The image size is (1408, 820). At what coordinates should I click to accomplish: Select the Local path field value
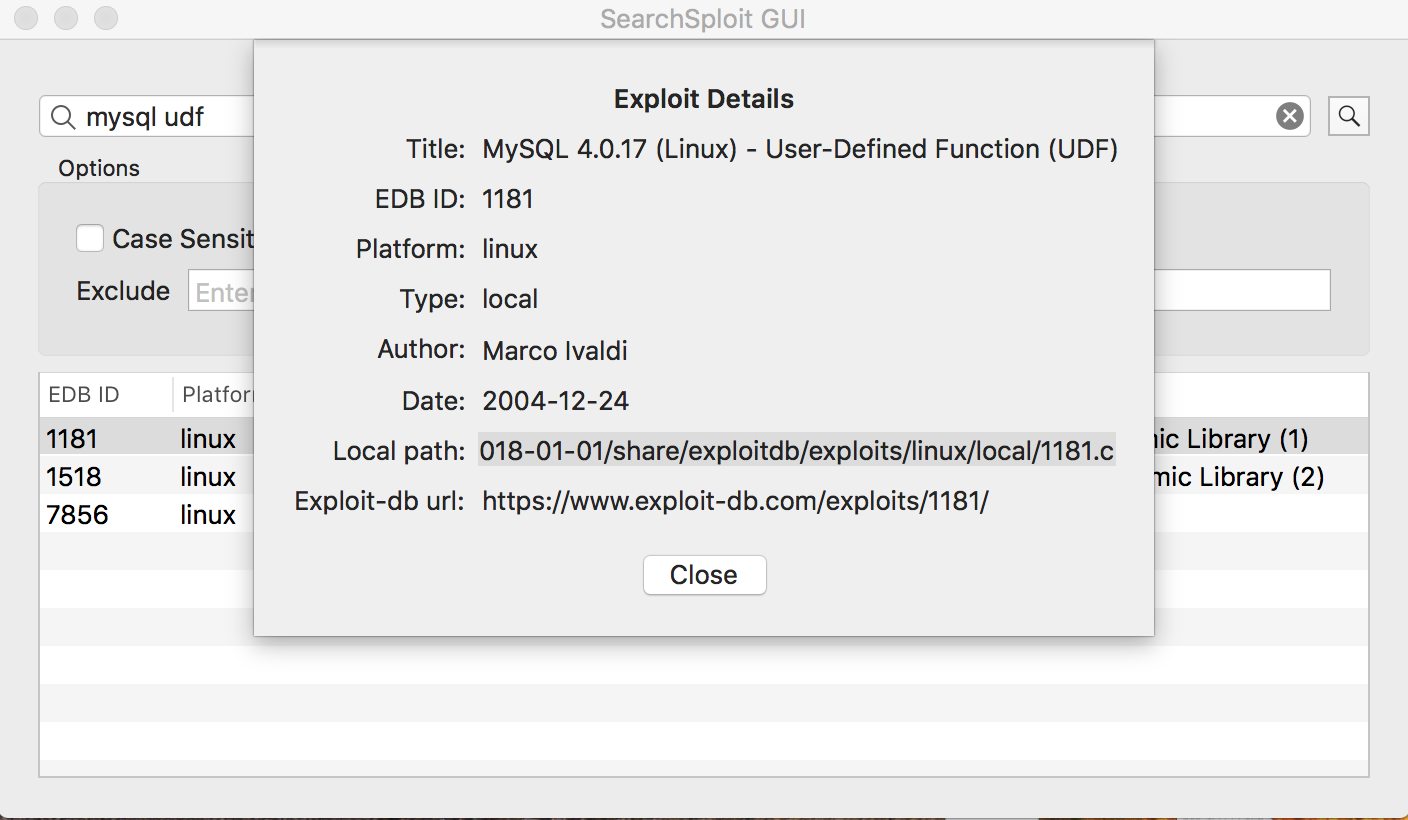tap(796, 451)
